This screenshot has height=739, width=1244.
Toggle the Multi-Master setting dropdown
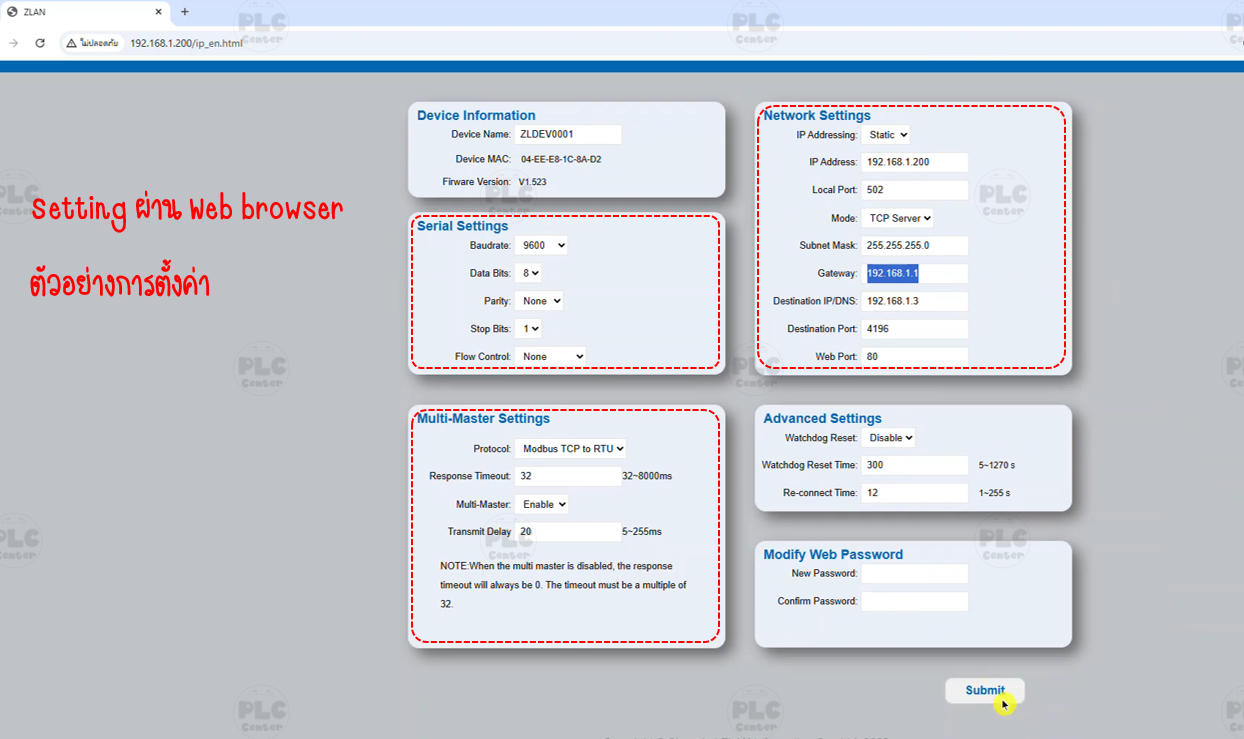(543, 504)
